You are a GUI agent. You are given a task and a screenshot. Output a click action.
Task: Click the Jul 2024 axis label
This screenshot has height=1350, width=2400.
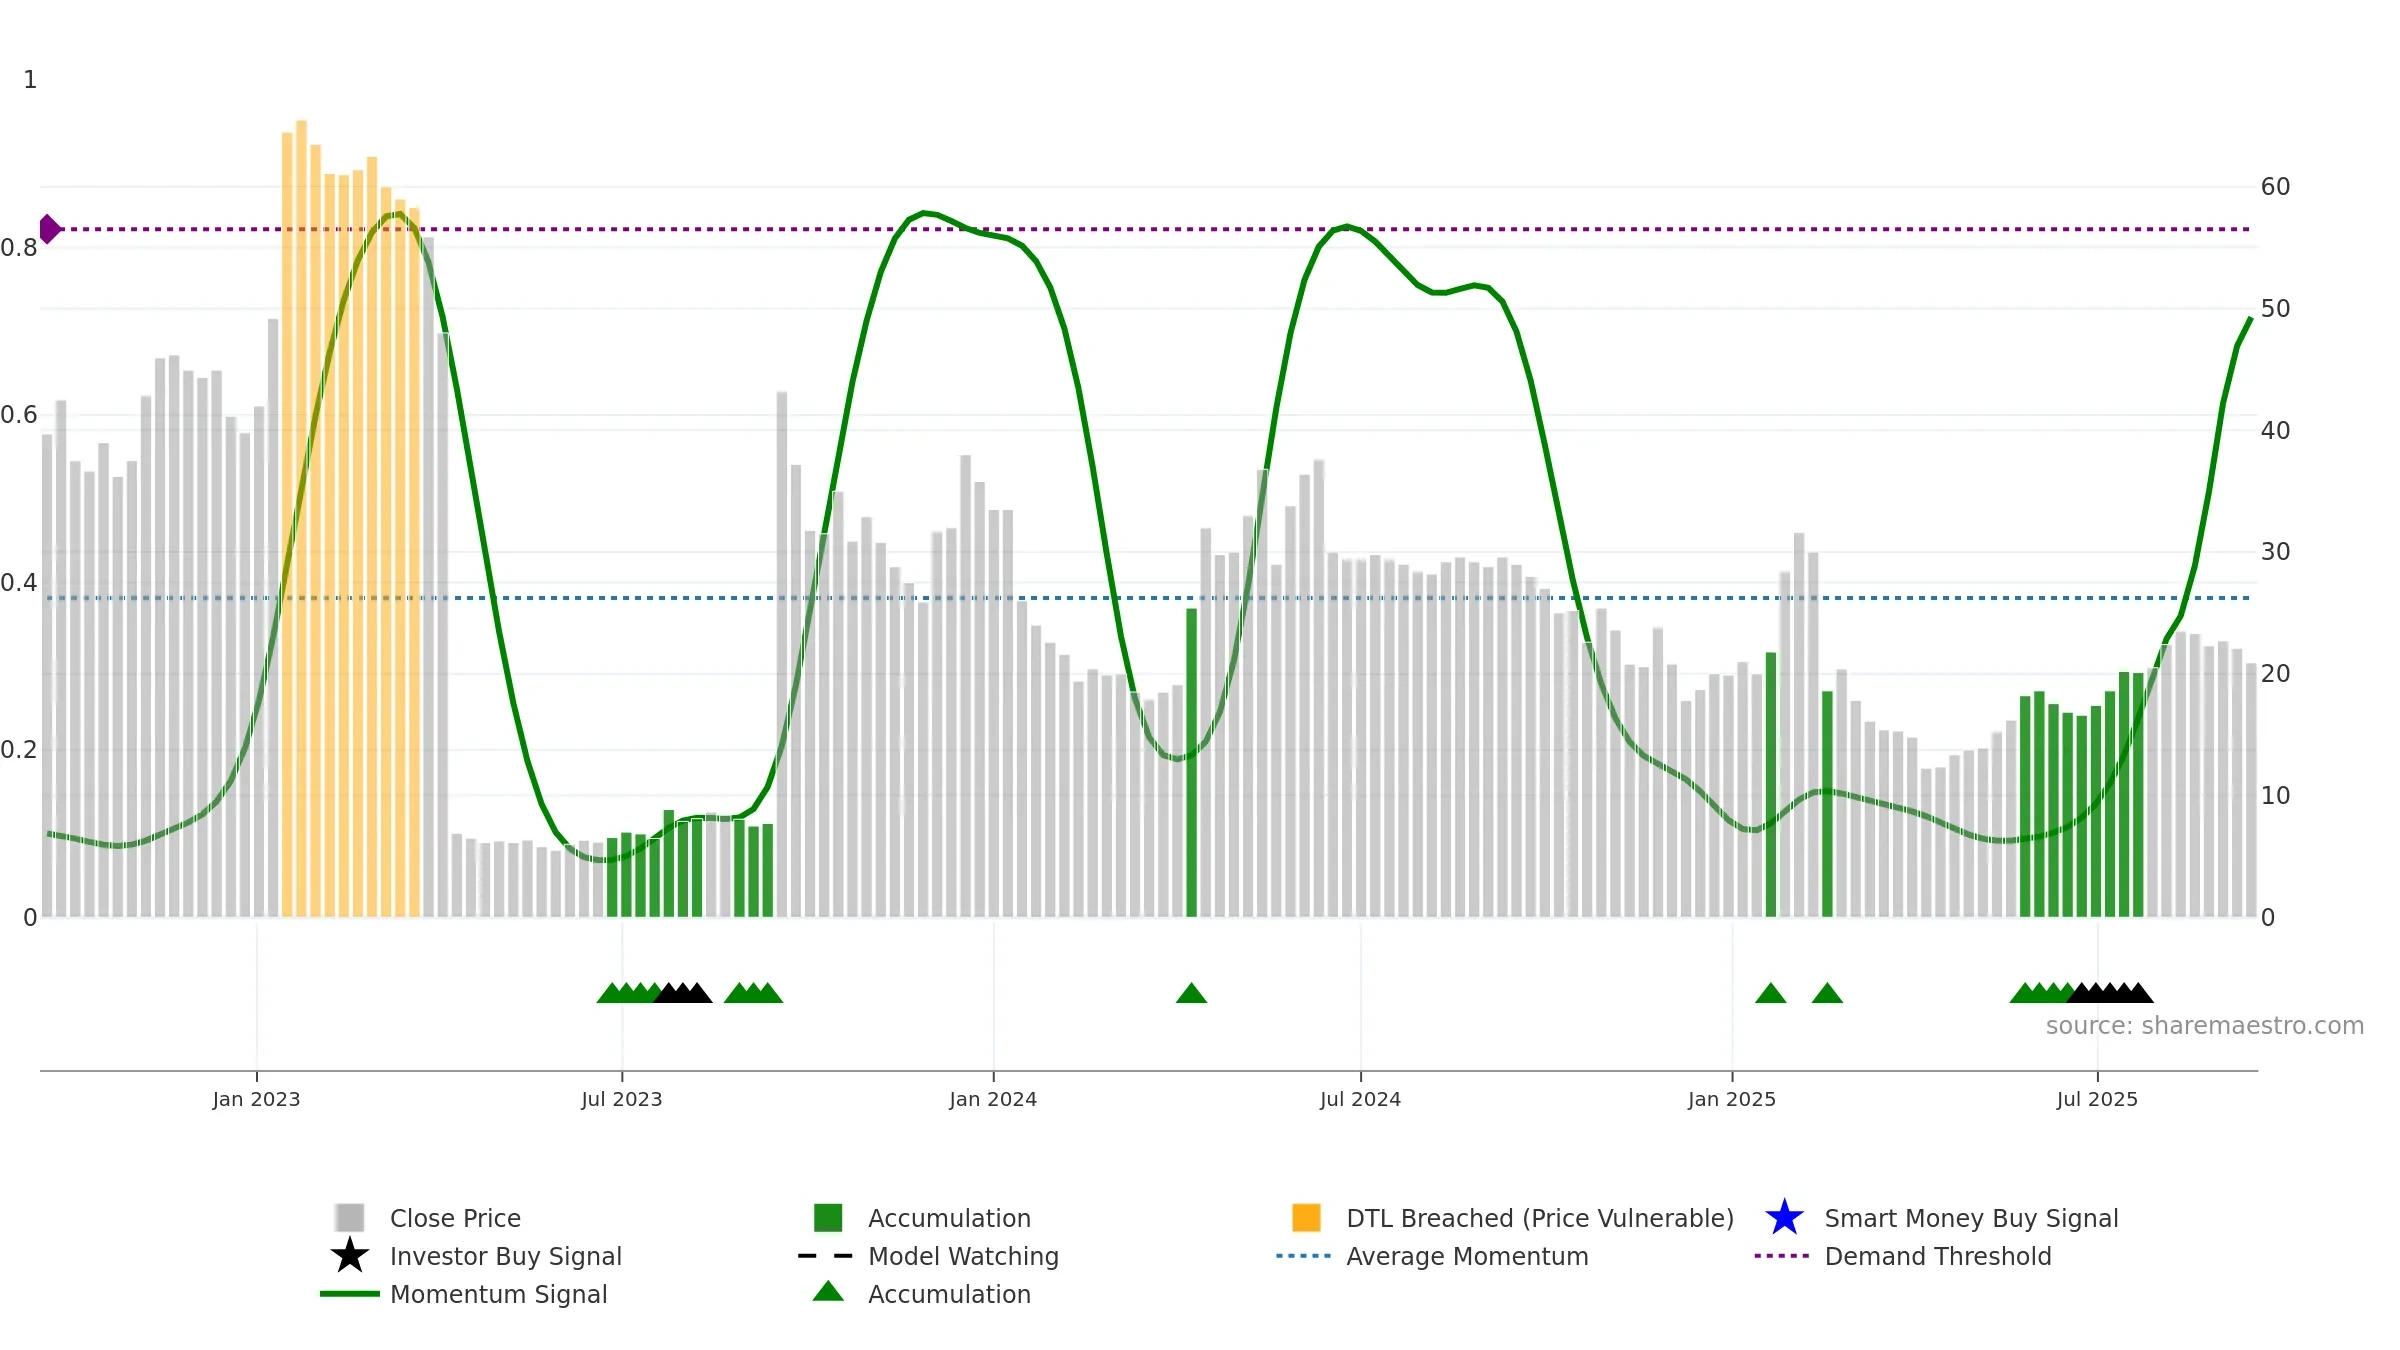pos(1360,1100)
